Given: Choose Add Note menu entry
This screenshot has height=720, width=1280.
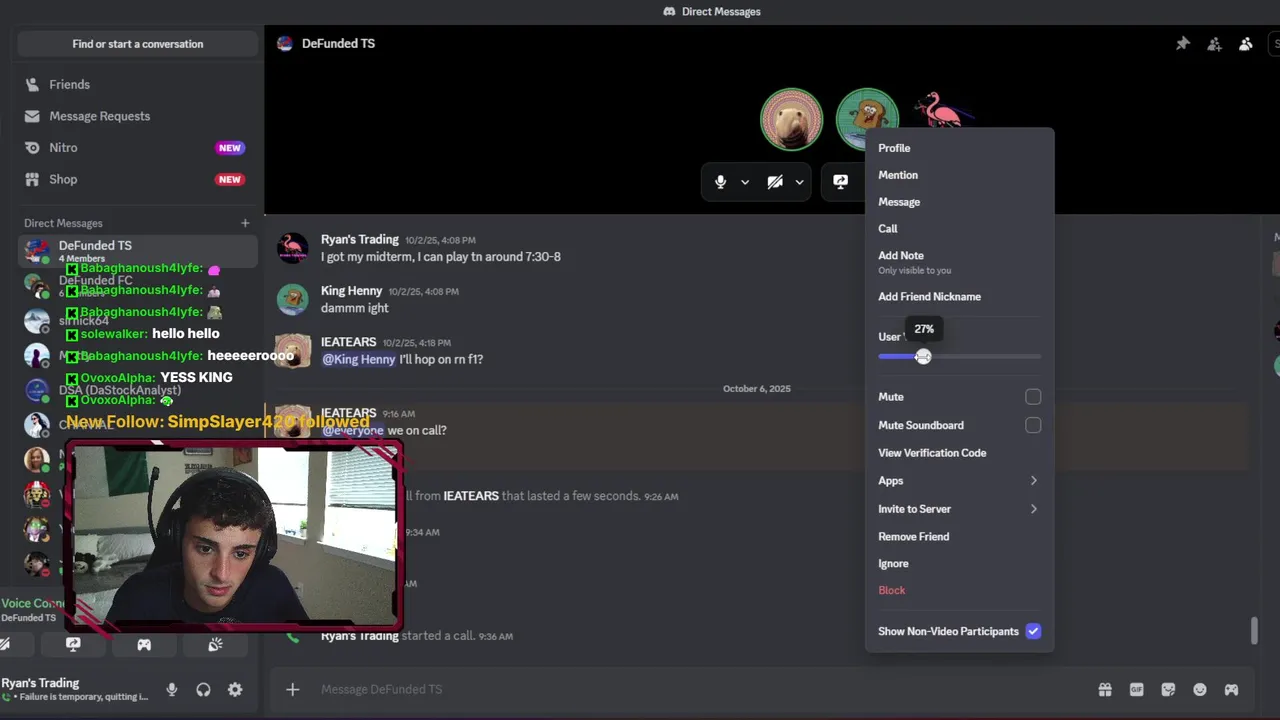Looking at the screenshot, I should 959,262.
